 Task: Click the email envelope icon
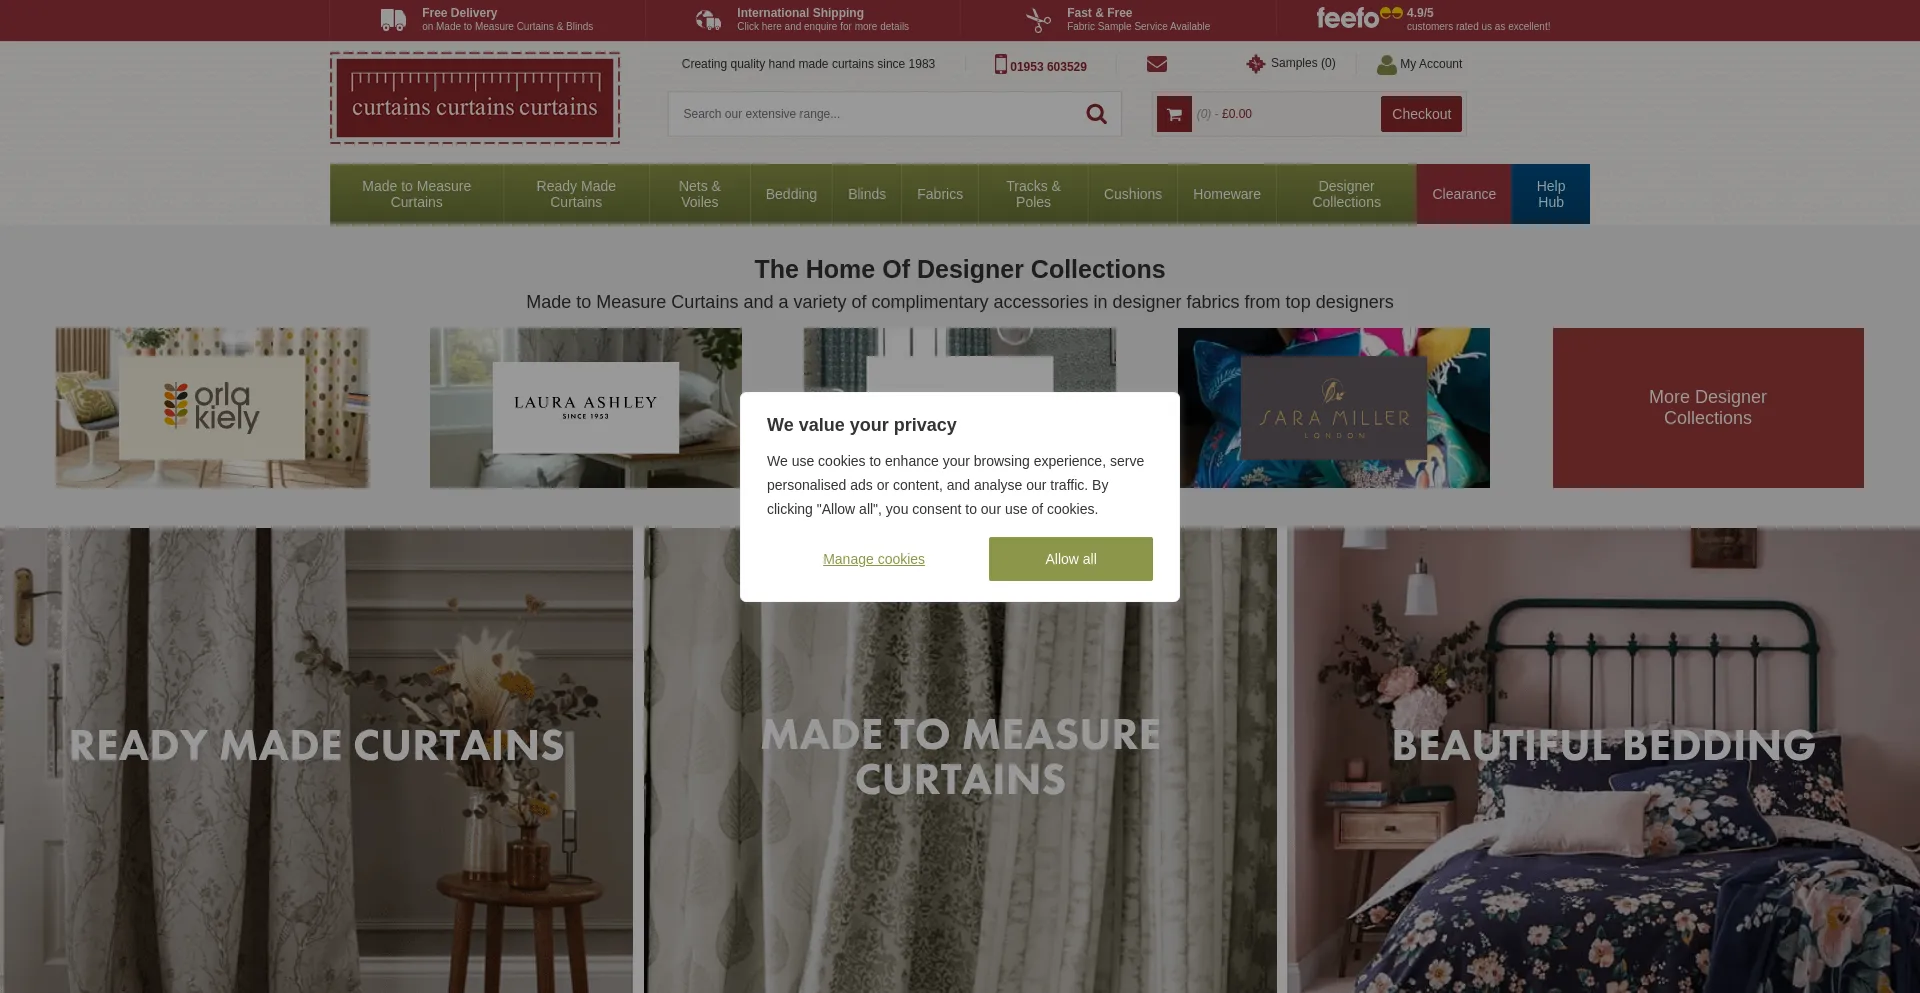1157,64
